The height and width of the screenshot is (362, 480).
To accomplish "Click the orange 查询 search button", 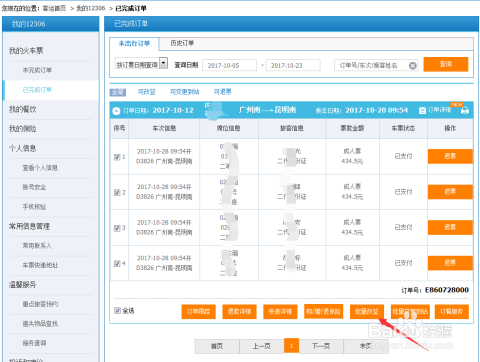I will pos(446,64).
